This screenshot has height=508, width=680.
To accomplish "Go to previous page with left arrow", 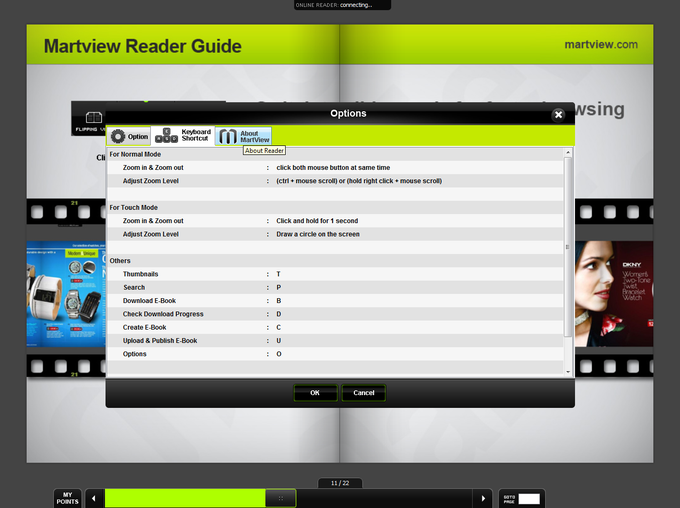I will [x=94, y=498].
